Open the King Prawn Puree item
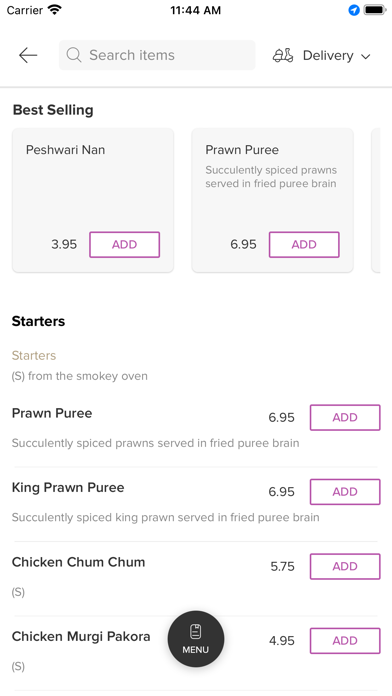 coord(68,487)
